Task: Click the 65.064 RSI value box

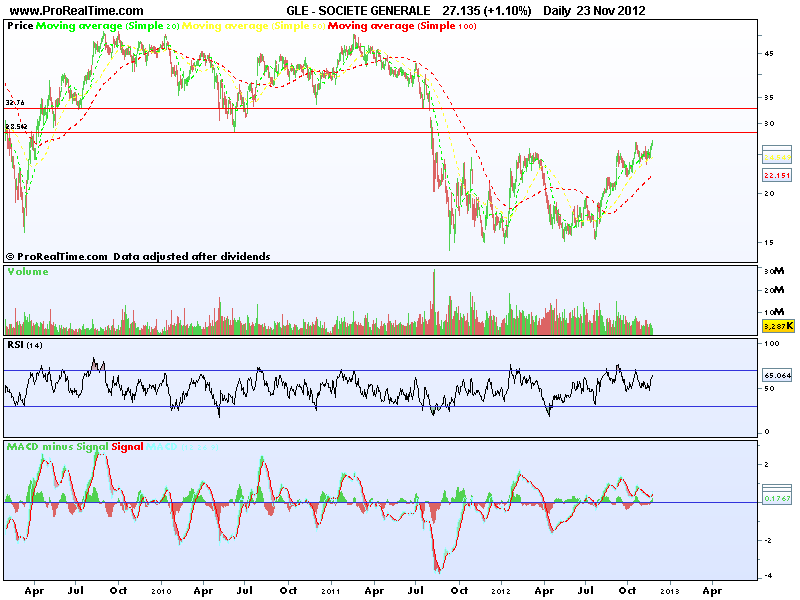Action: coord(777,376)
